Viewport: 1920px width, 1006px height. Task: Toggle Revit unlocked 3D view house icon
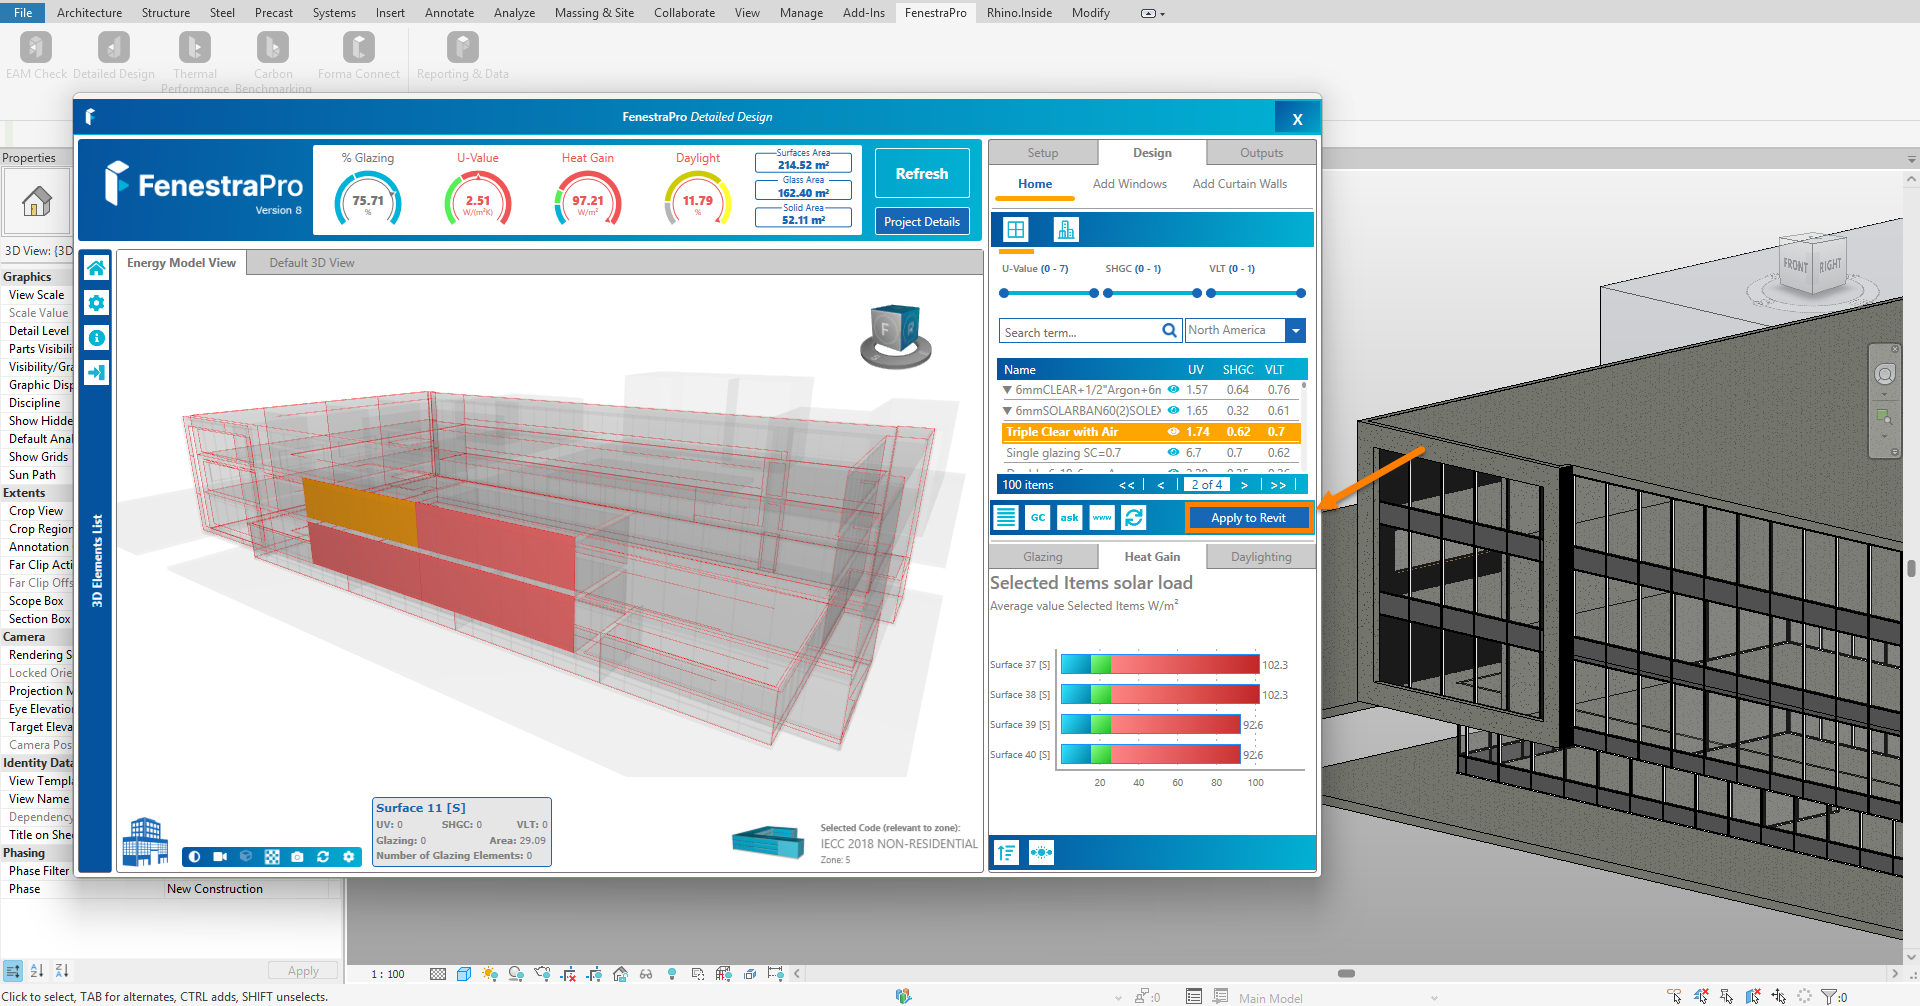point(620,973)
